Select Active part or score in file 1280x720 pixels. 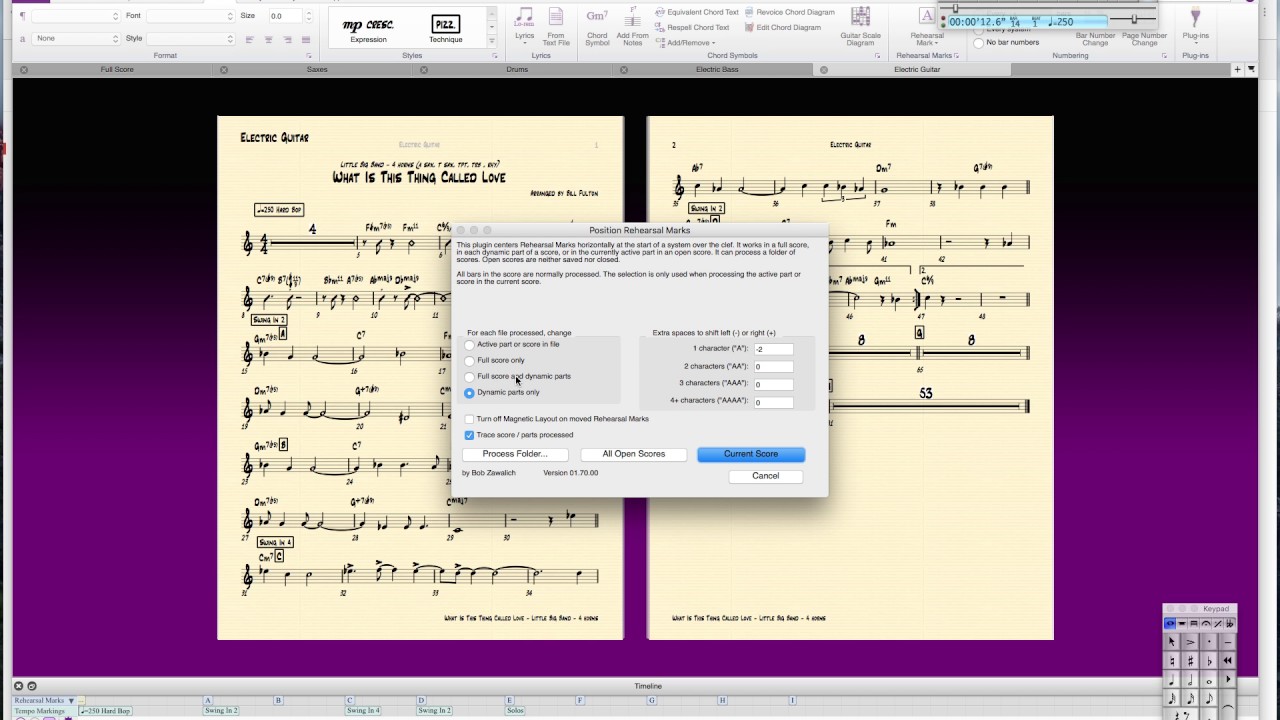coord(469,345)
